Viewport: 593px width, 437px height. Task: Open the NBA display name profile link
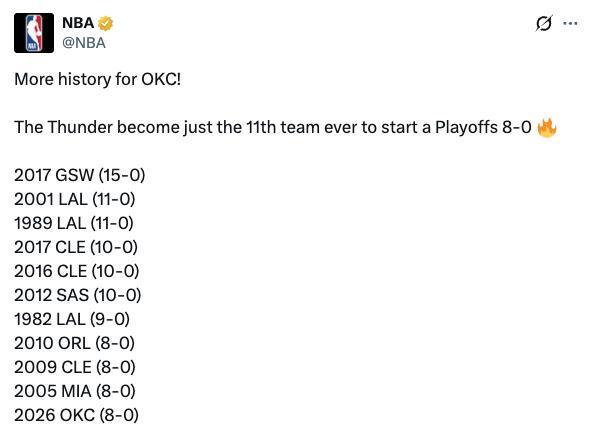[x=78, y=23]
